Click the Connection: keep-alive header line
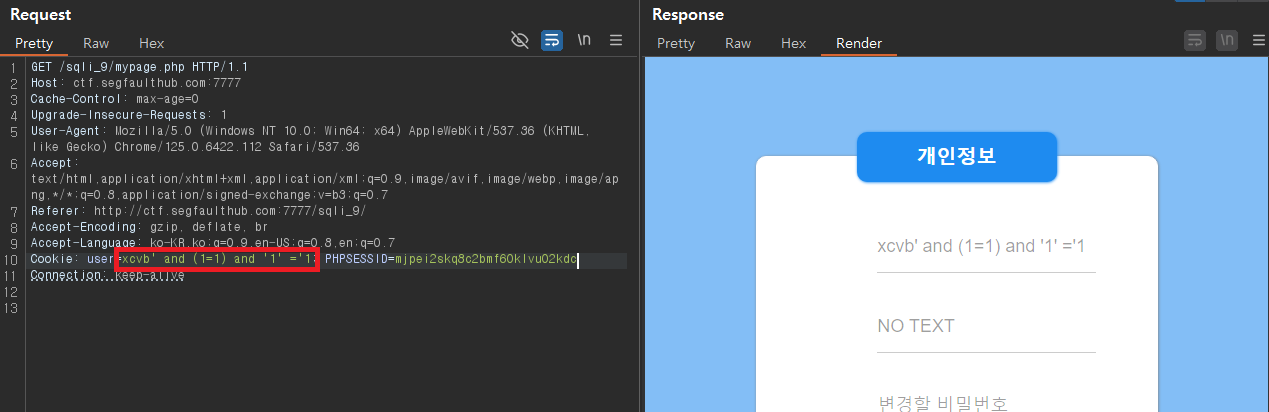This screenshot has width=1269, height=412. 107,275
